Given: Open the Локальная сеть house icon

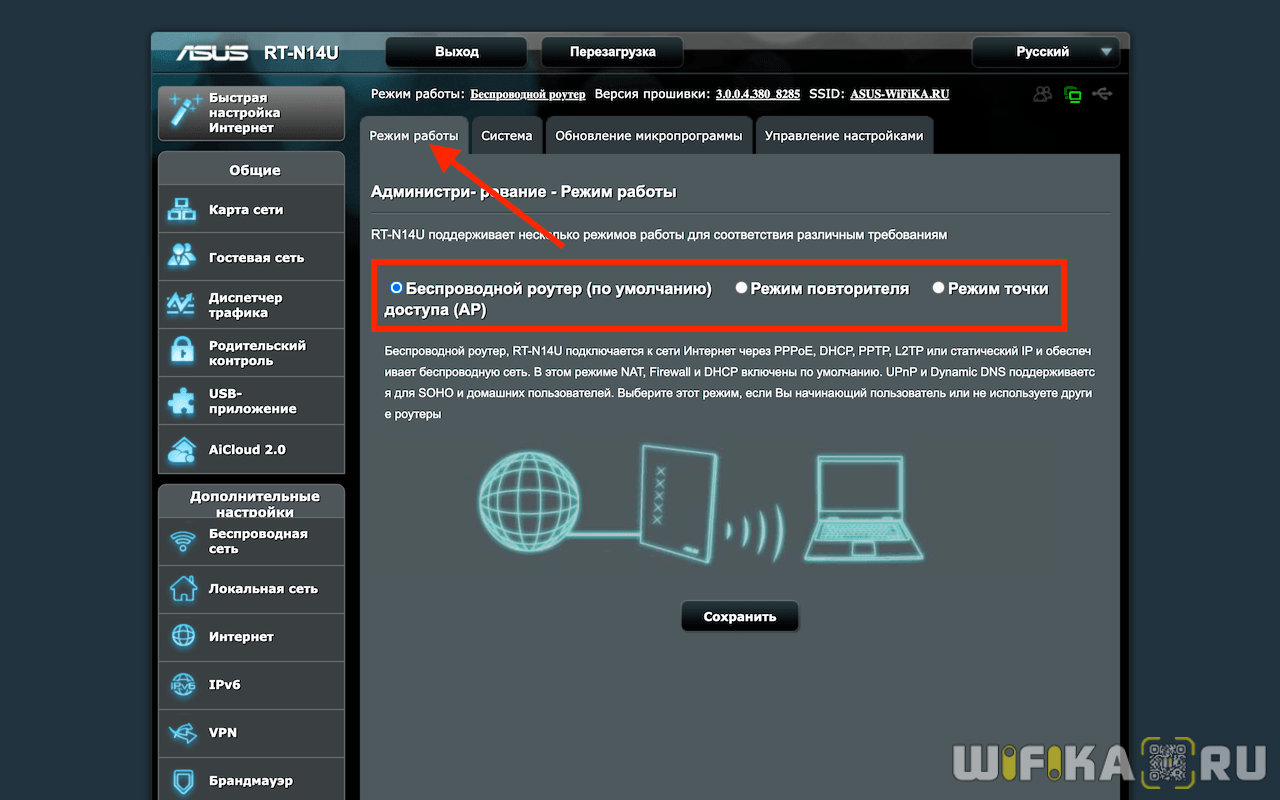Looking at the screenshot, I should click(182, 589).
